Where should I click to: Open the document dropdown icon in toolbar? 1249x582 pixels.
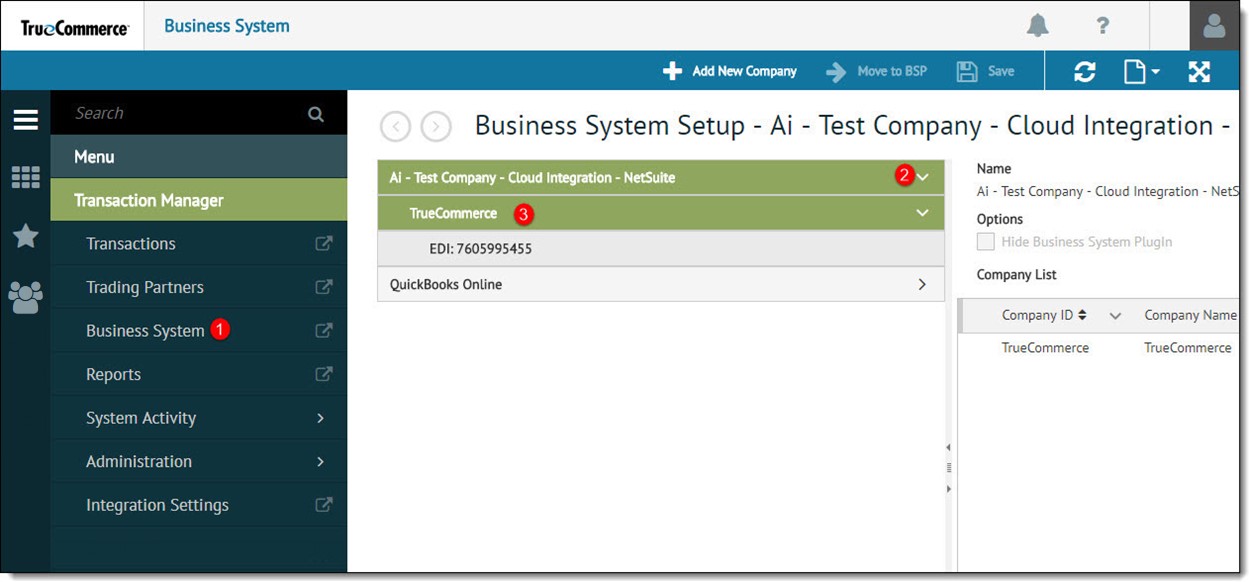1141,71
